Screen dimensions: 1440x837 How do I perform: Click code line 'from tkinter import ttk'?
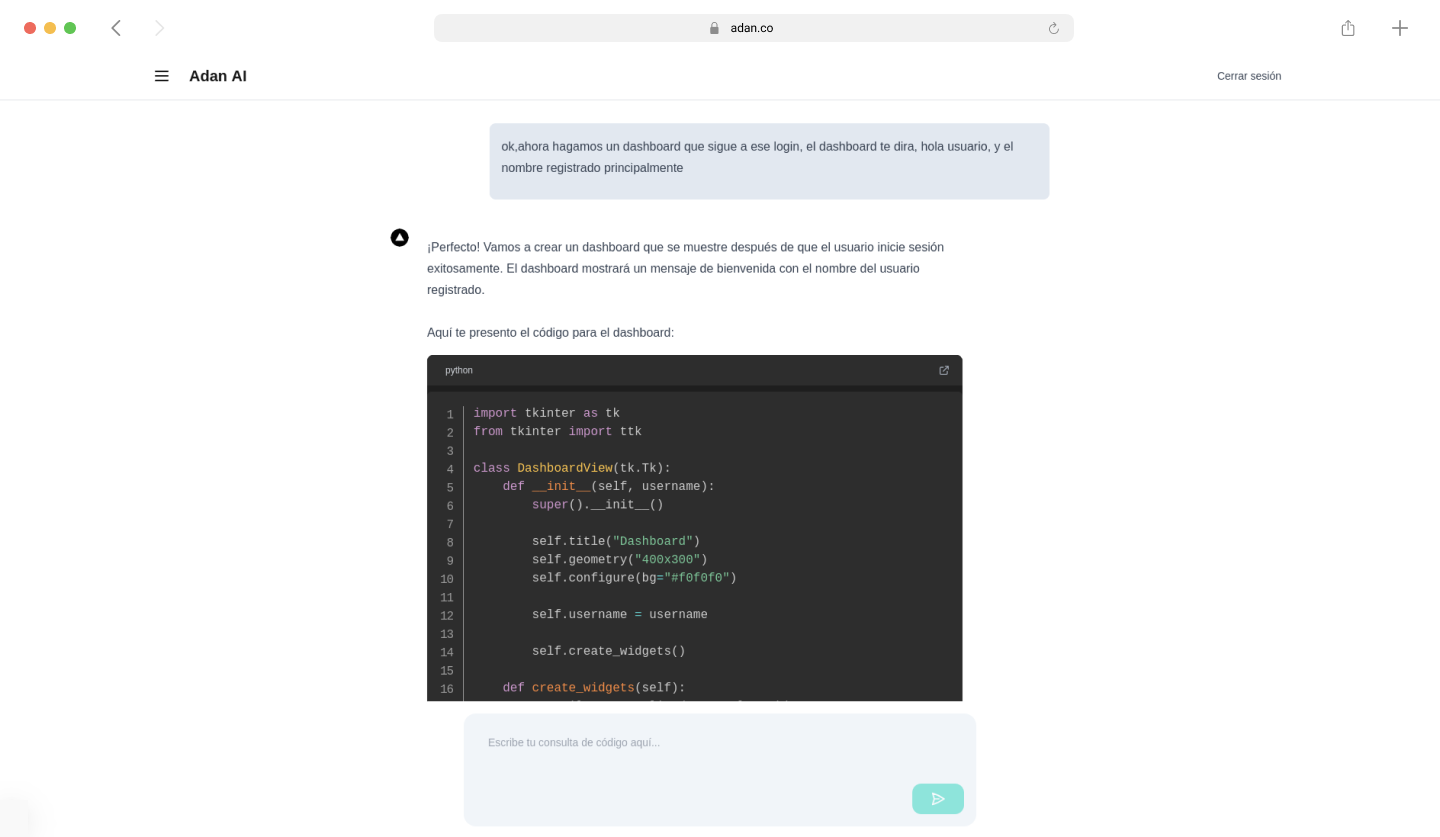click(558, 431)
